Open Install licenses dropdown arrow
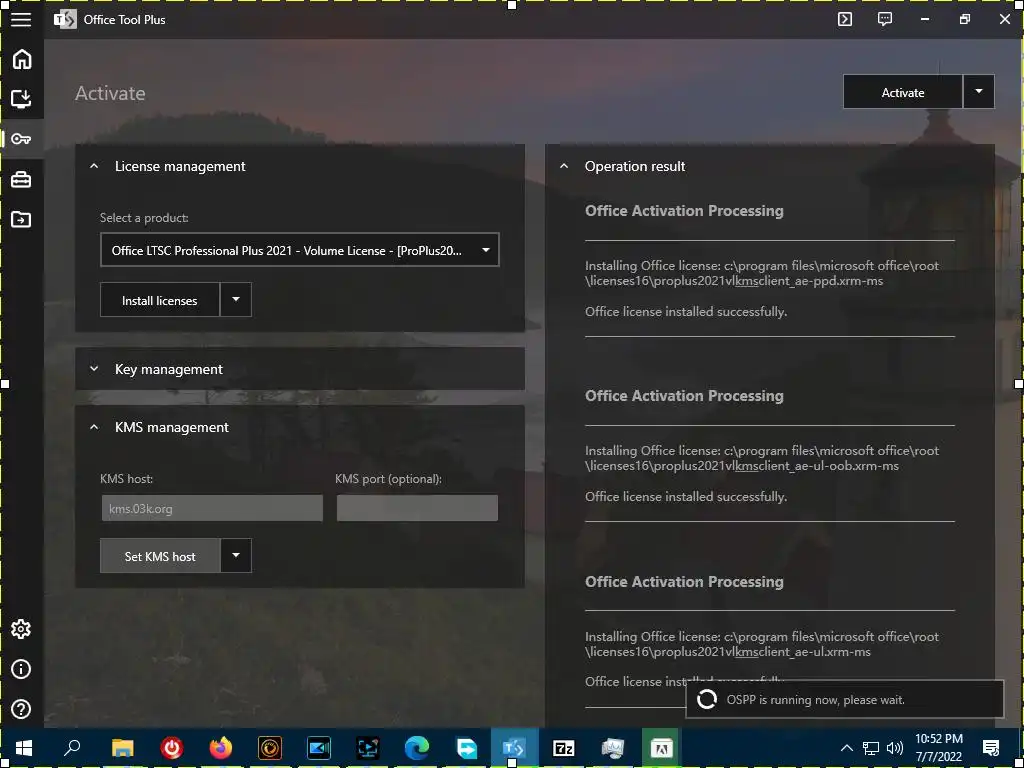The height and width of the screenshot is (768, 1024). (236, 300)
